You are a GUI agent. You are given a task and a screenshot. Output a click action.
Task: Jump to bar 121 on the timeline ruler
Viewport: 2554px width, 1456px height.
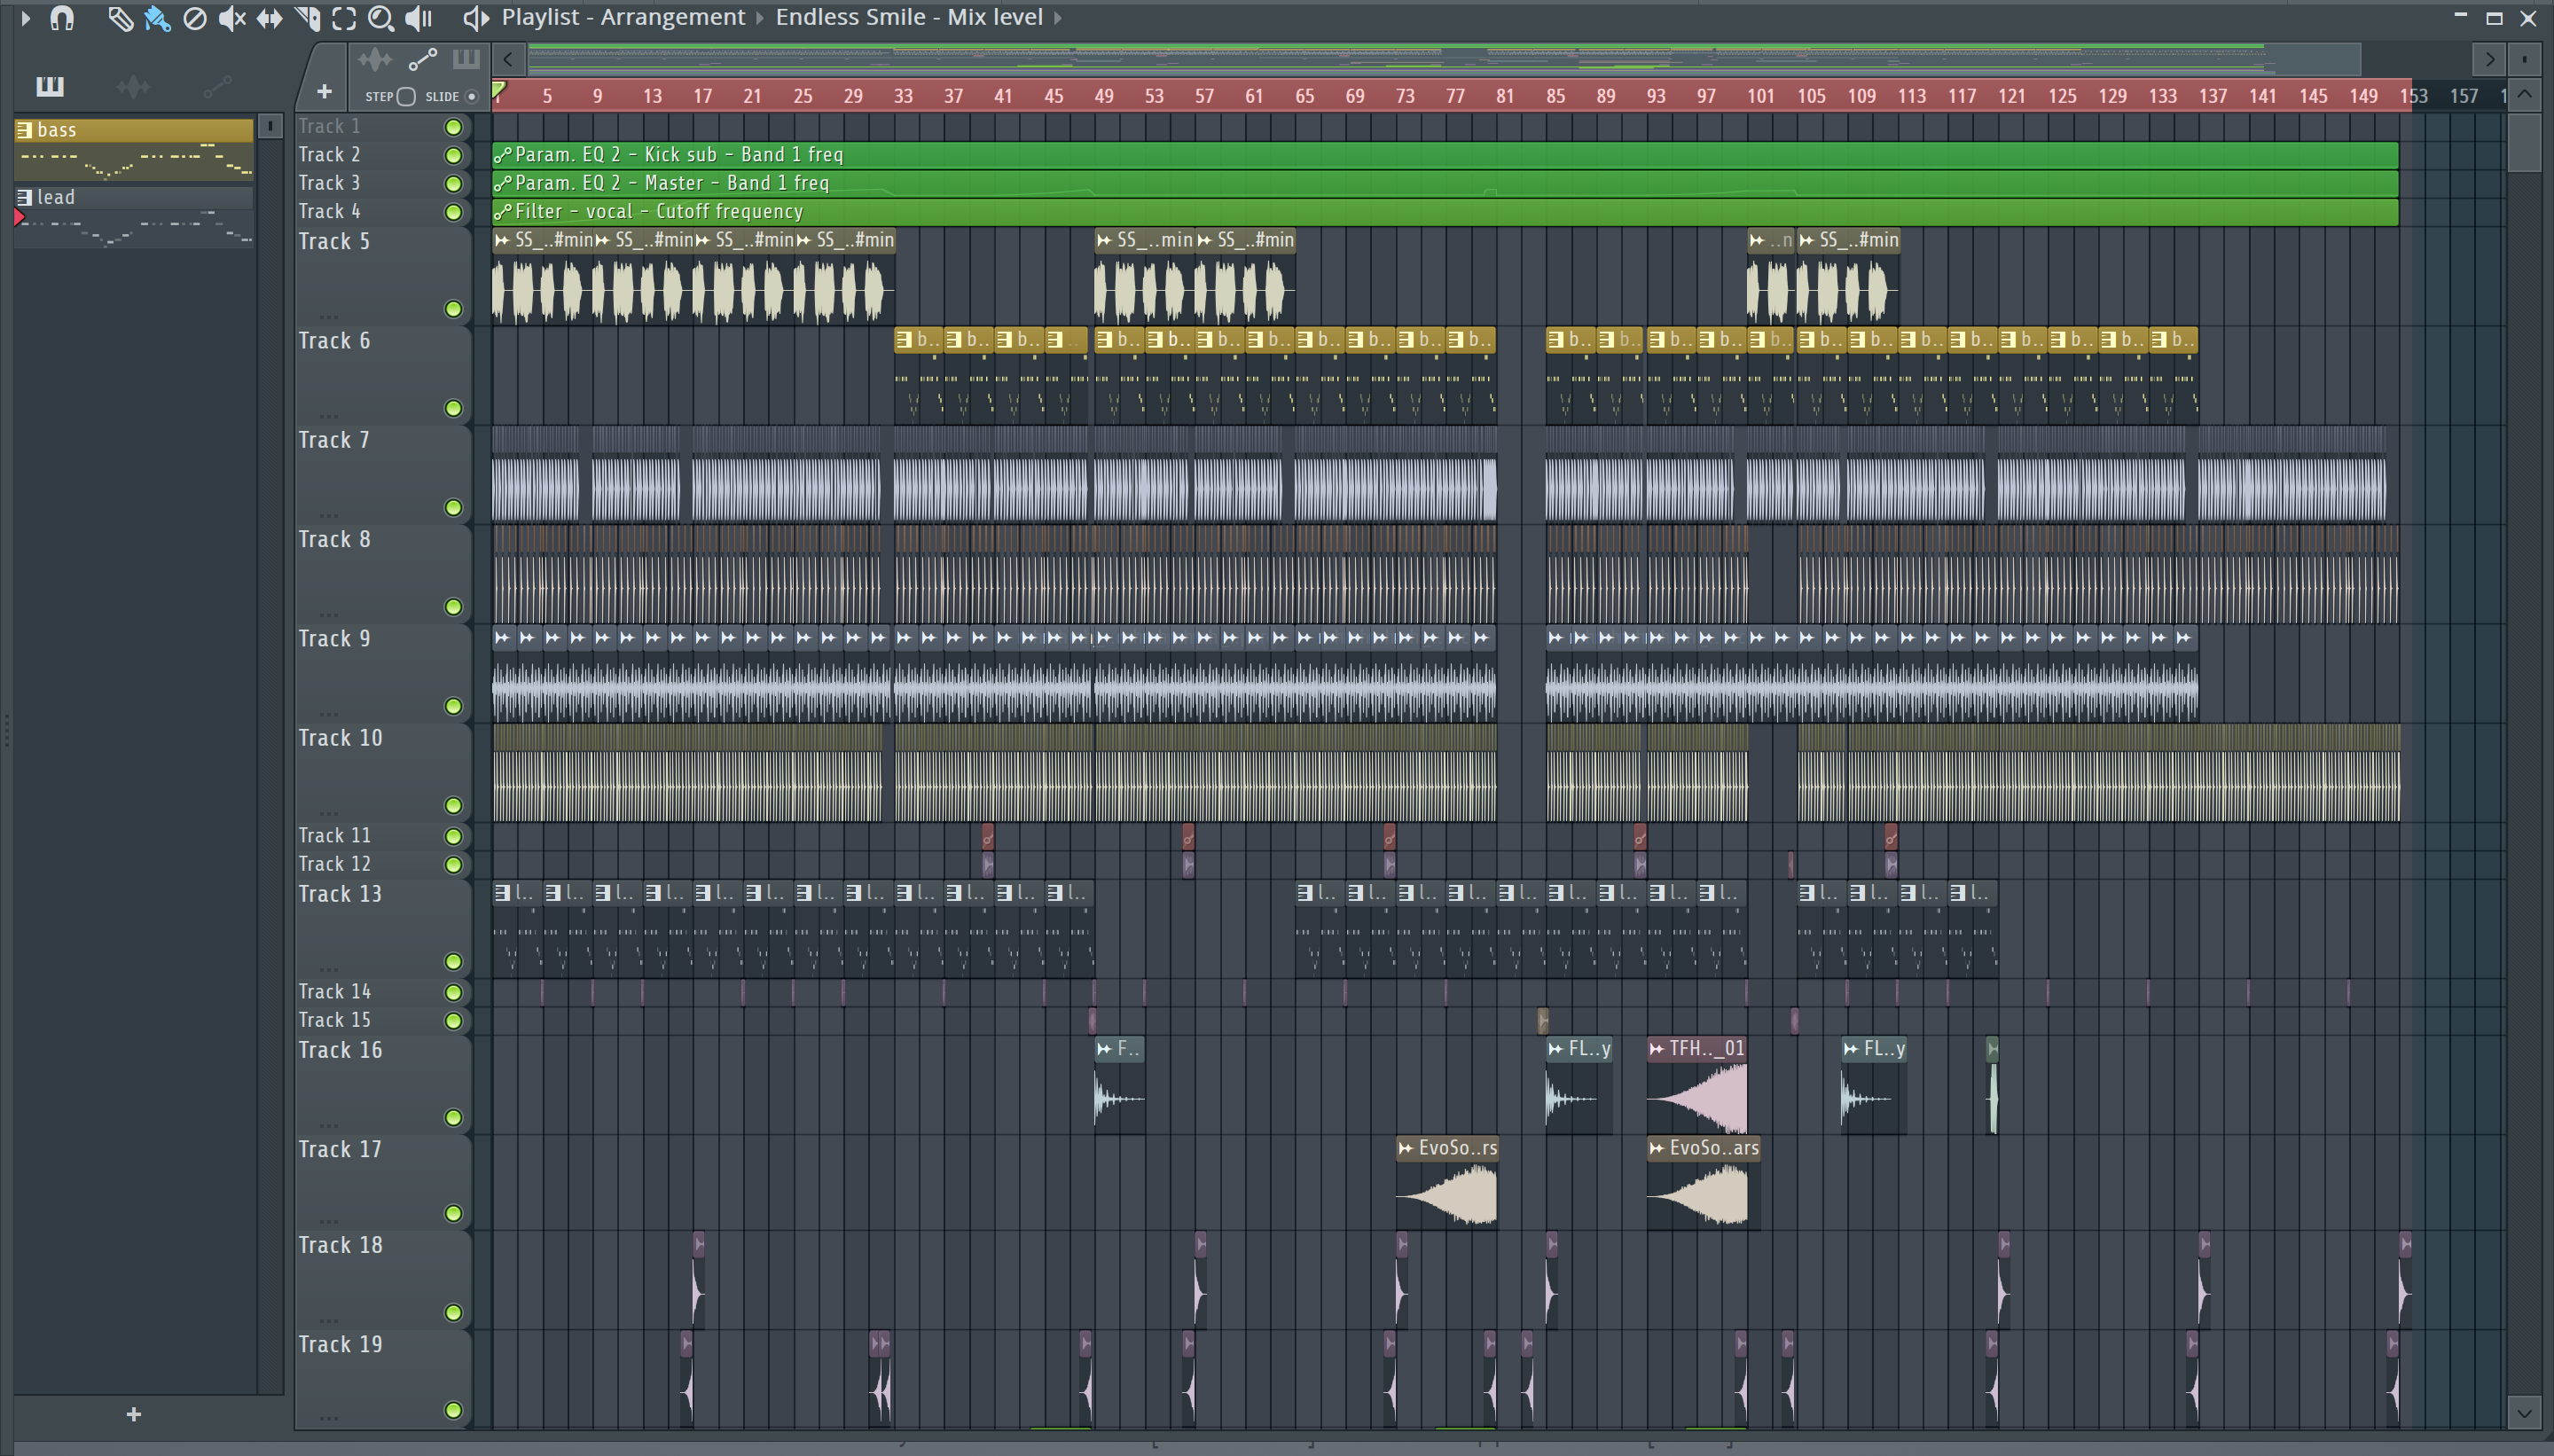click(2011, 96)
